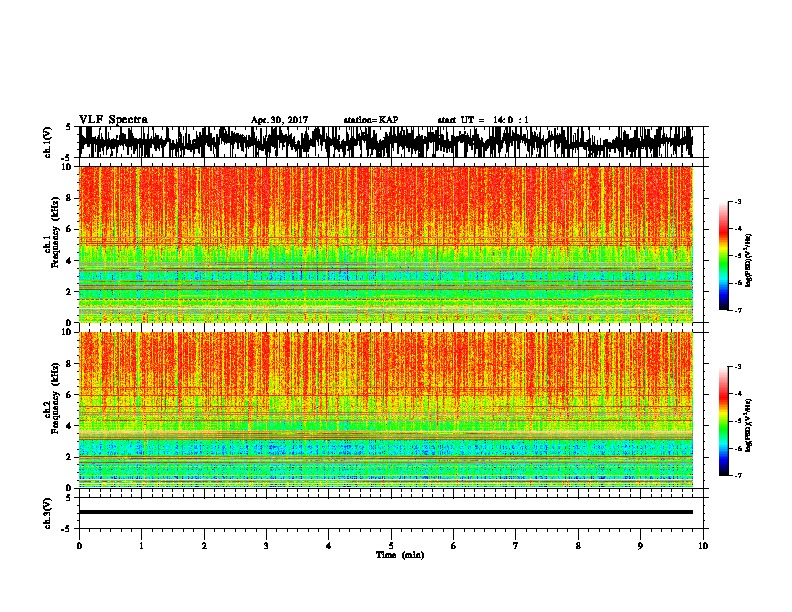Click time axis tick label '5'
The height and width of the screenshot is (612, 792).
pos(391,546)
